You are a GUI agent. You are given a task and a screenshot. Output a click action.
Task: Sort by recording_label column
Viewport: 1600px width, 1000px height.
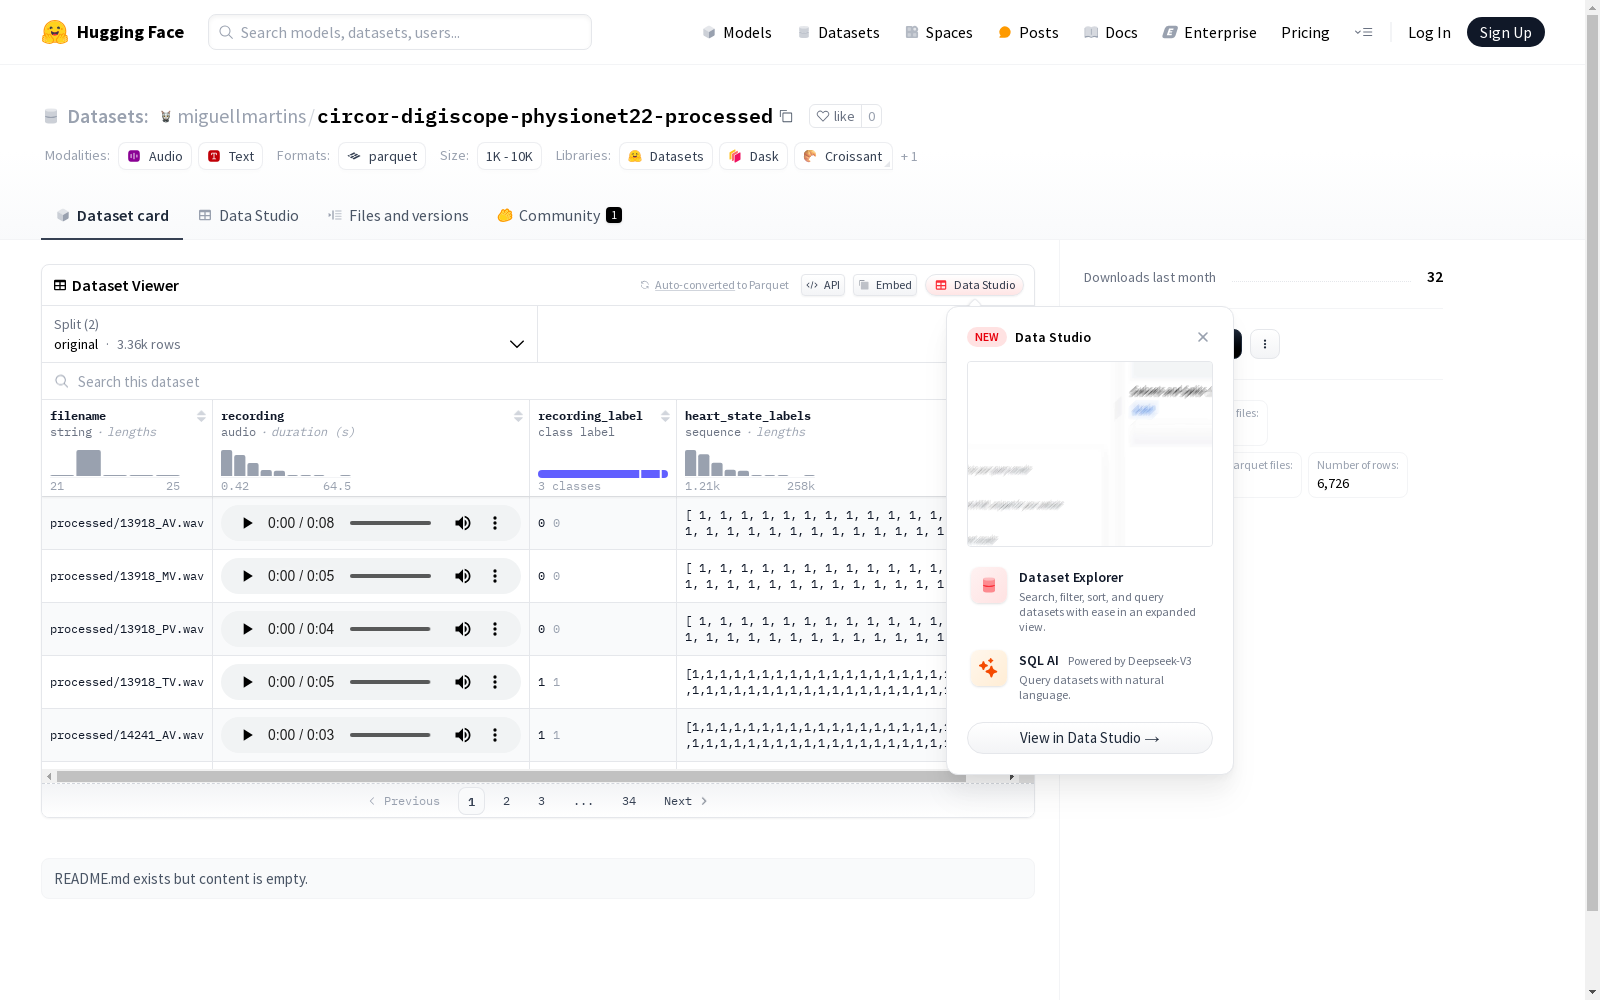(665, 416)
